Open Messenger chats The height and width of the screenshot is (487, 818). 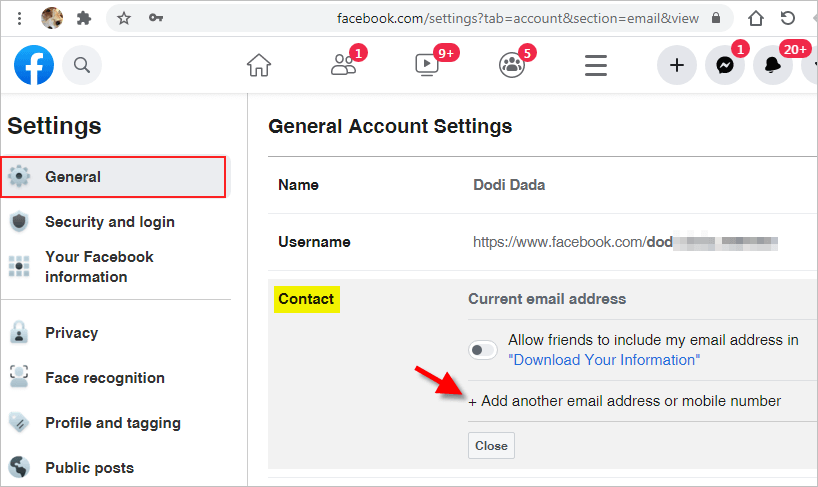click(x=725, y=65)
